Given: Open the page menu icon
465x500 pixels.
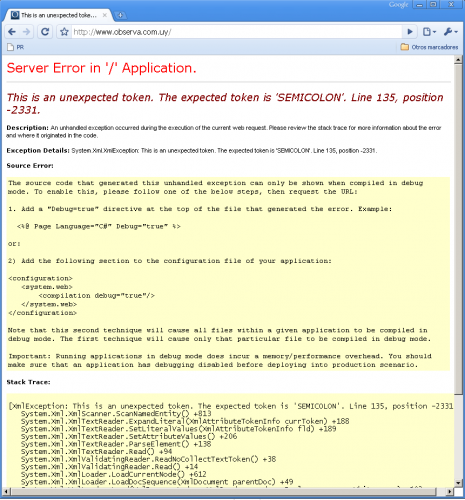Looking at the screenshot, I should pos(429,32).
